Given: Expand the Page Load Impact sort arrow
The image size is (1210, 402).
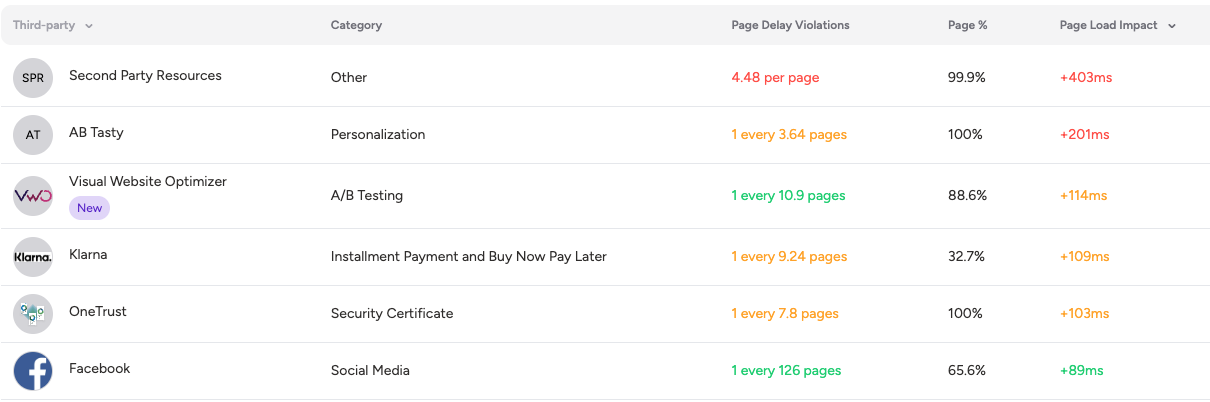Looking at the screenshot, I should [x=1172, y=26].
